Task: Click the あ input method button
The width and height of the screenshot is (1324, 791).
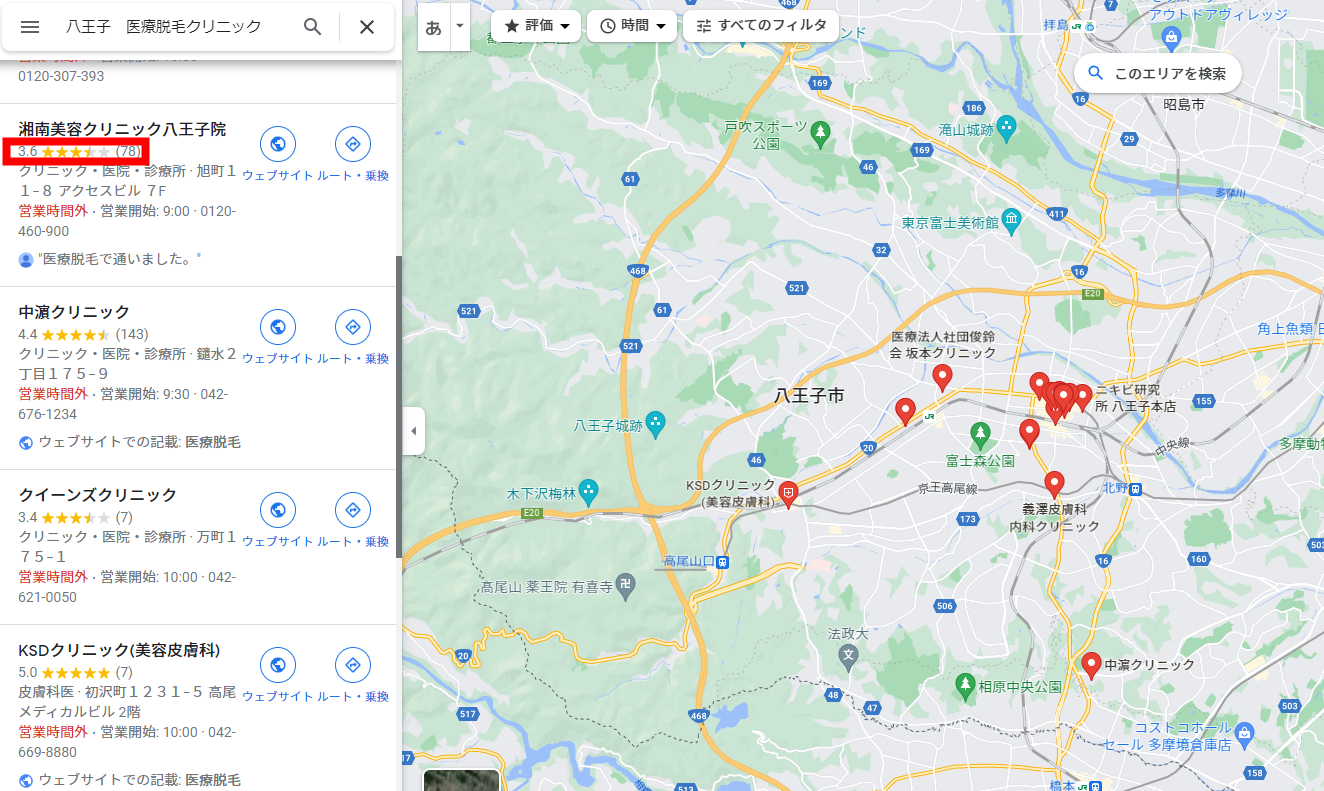Action: click(x=434, y=27)
